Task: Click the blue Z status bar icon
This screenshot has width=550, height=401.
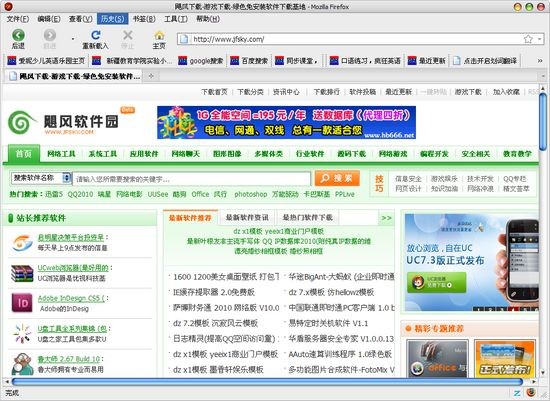Action: click(x=518, y=393)
